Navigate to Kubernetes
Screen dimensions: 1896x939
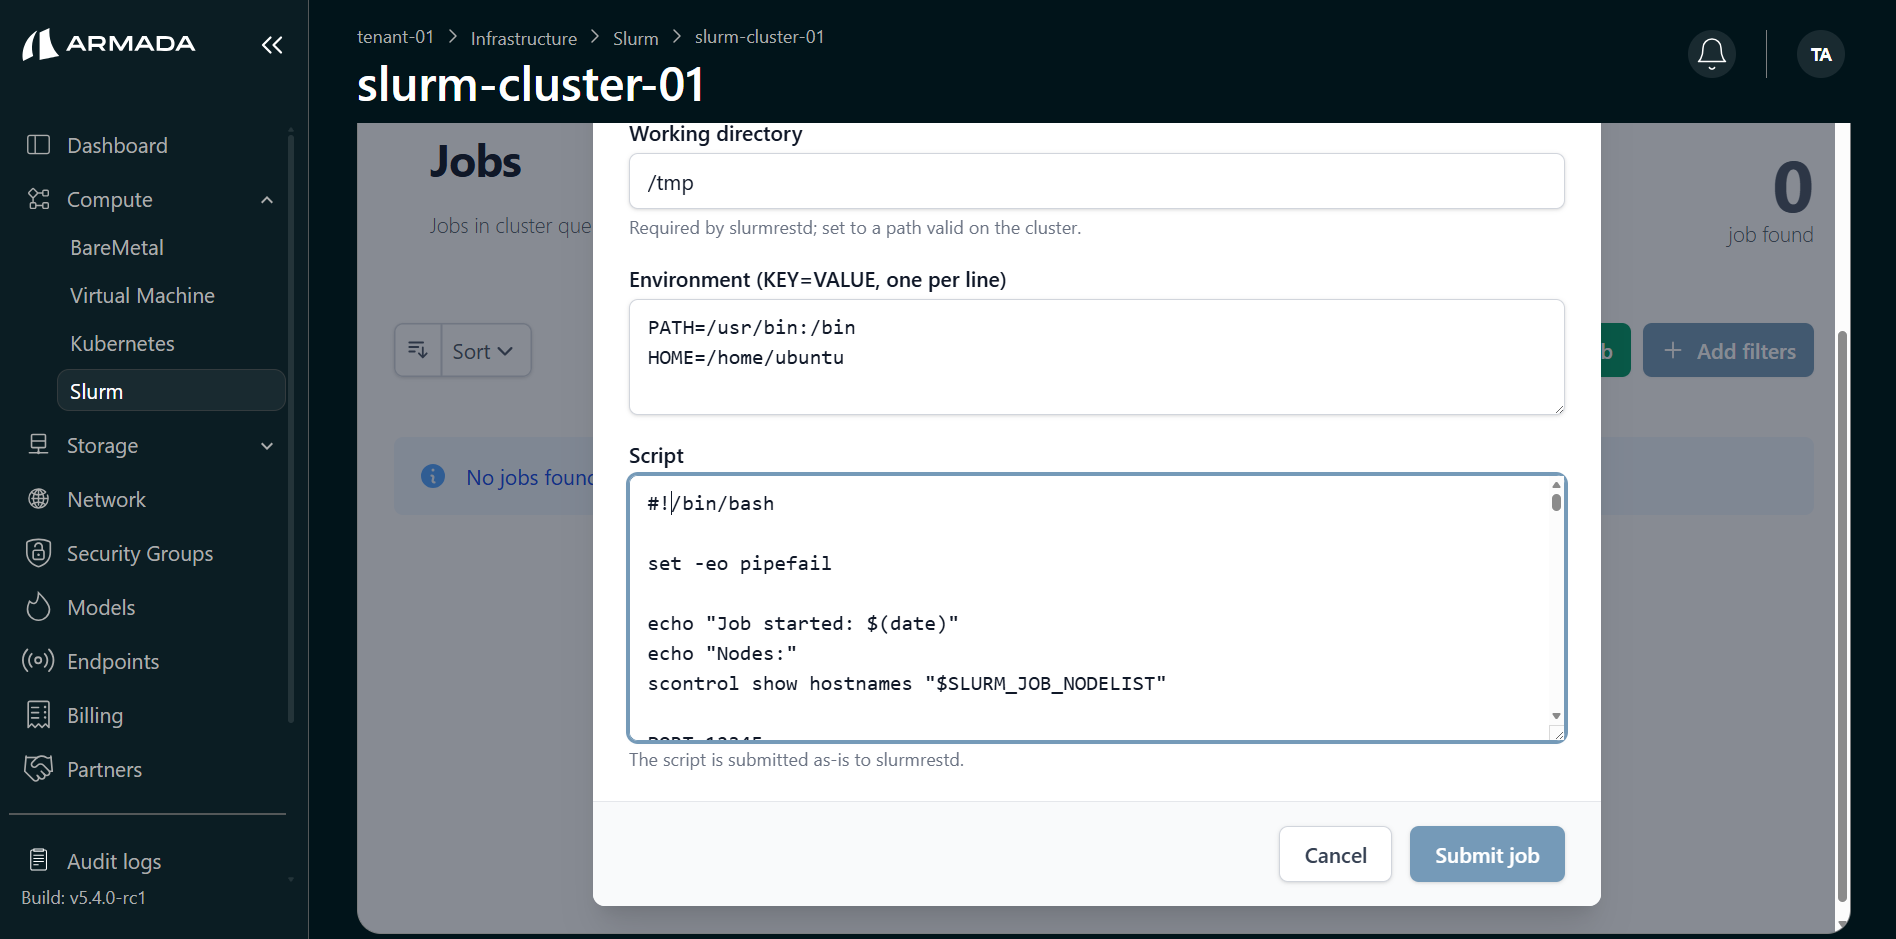tap(122, 344)
